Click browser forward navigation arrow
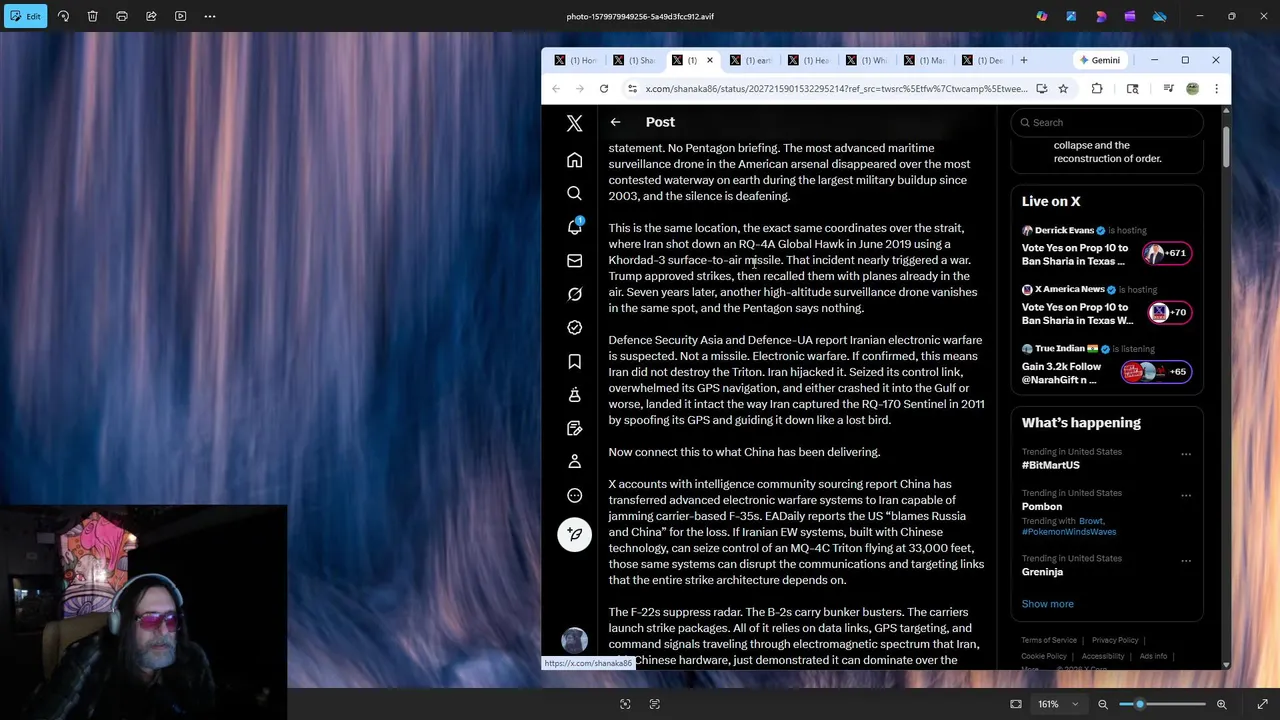1280x720 pixels. (580, 89)
